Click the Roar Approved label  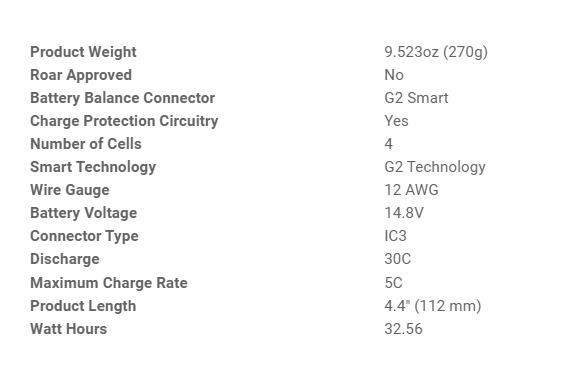(x=81, y=75)
